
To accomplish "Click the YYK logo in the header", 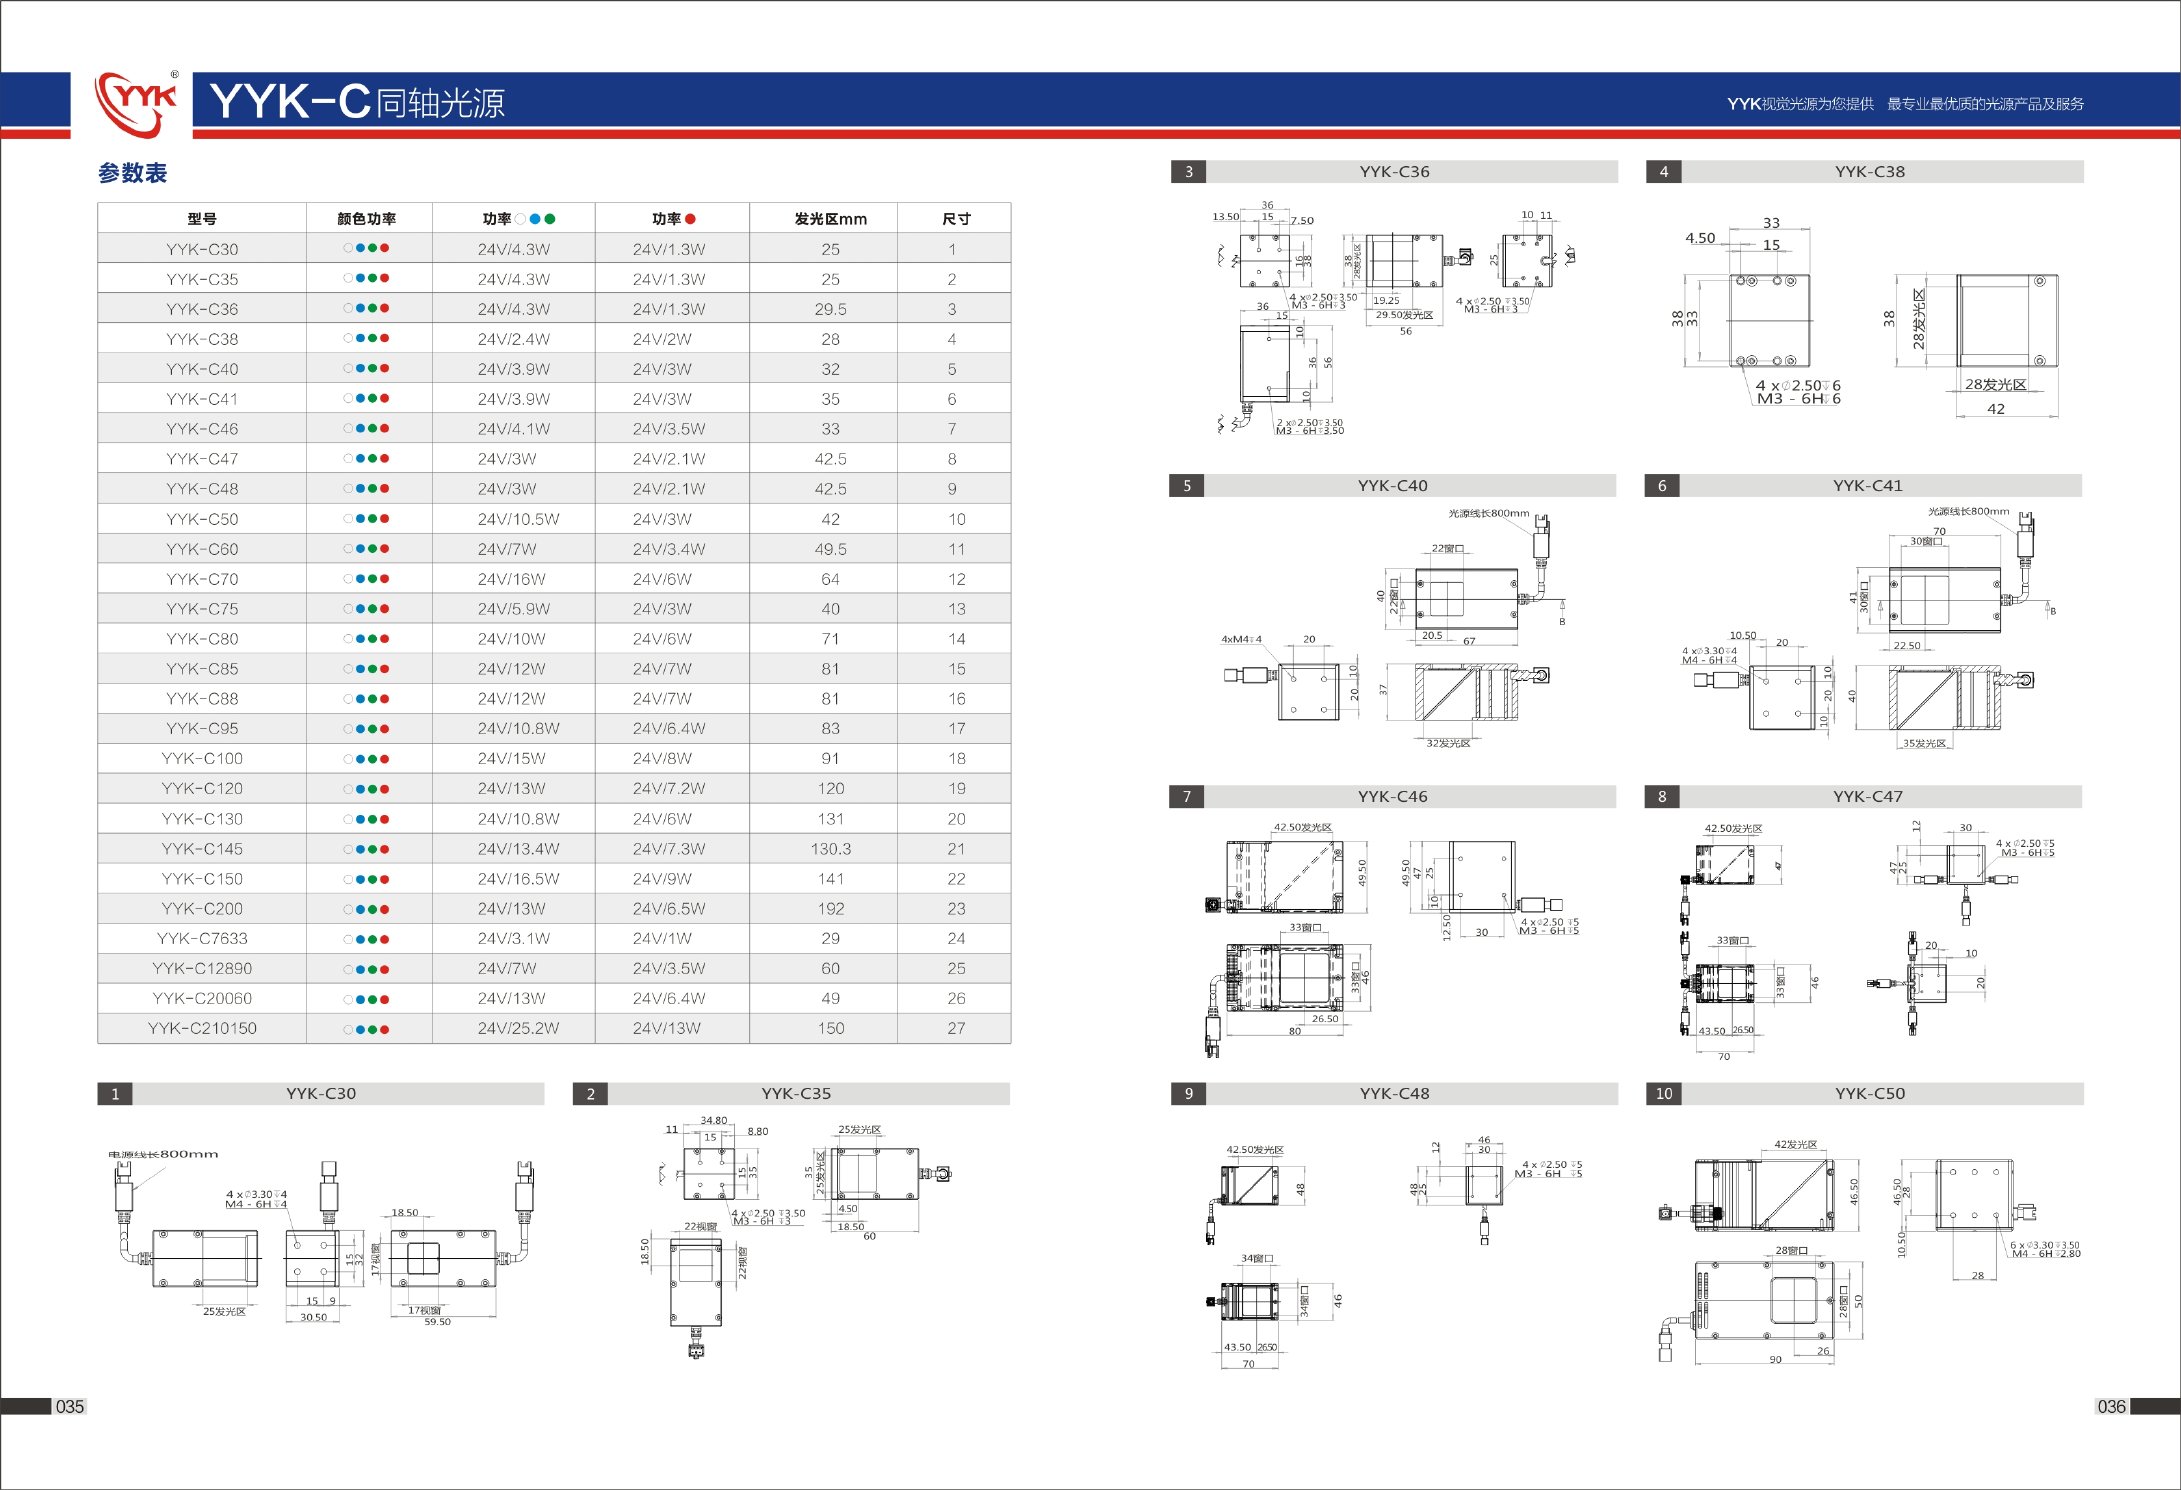I will (135, 103).
